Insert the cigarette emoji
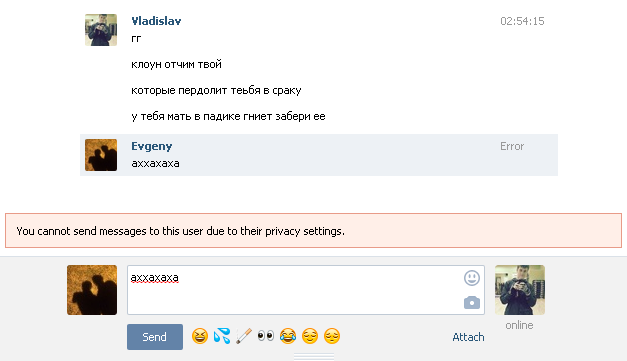Image resolution: width=627 pixels, height=361 pixels. (244, 336)
